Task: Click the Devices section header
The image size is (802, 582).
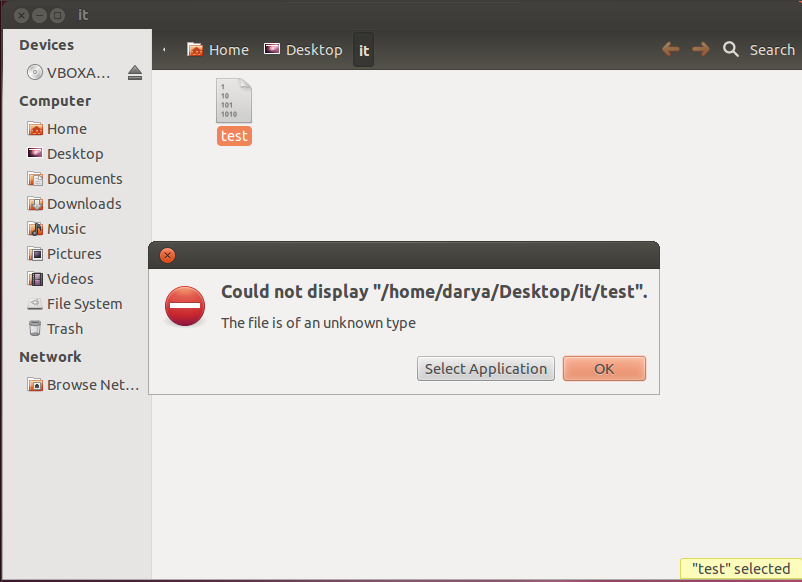Action: (x=47, y=45)
